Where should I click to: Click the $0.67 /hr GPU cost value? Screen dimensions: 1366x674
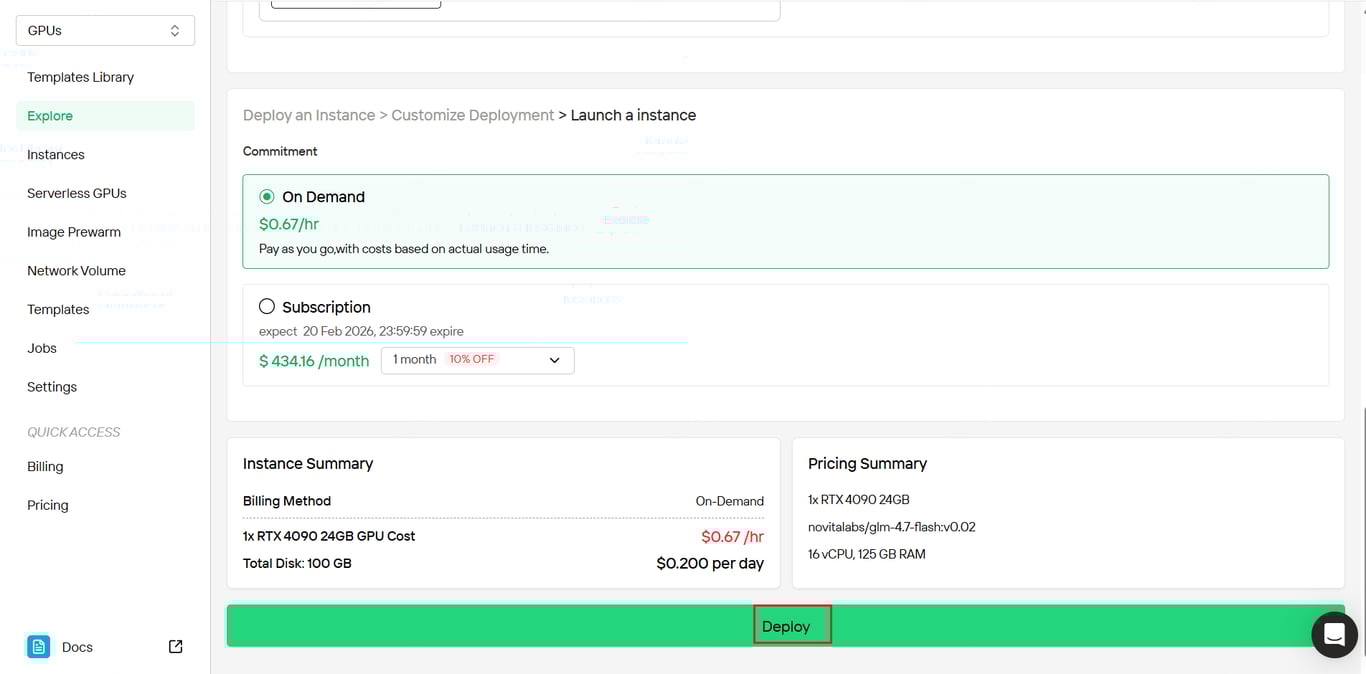[732, 537]
